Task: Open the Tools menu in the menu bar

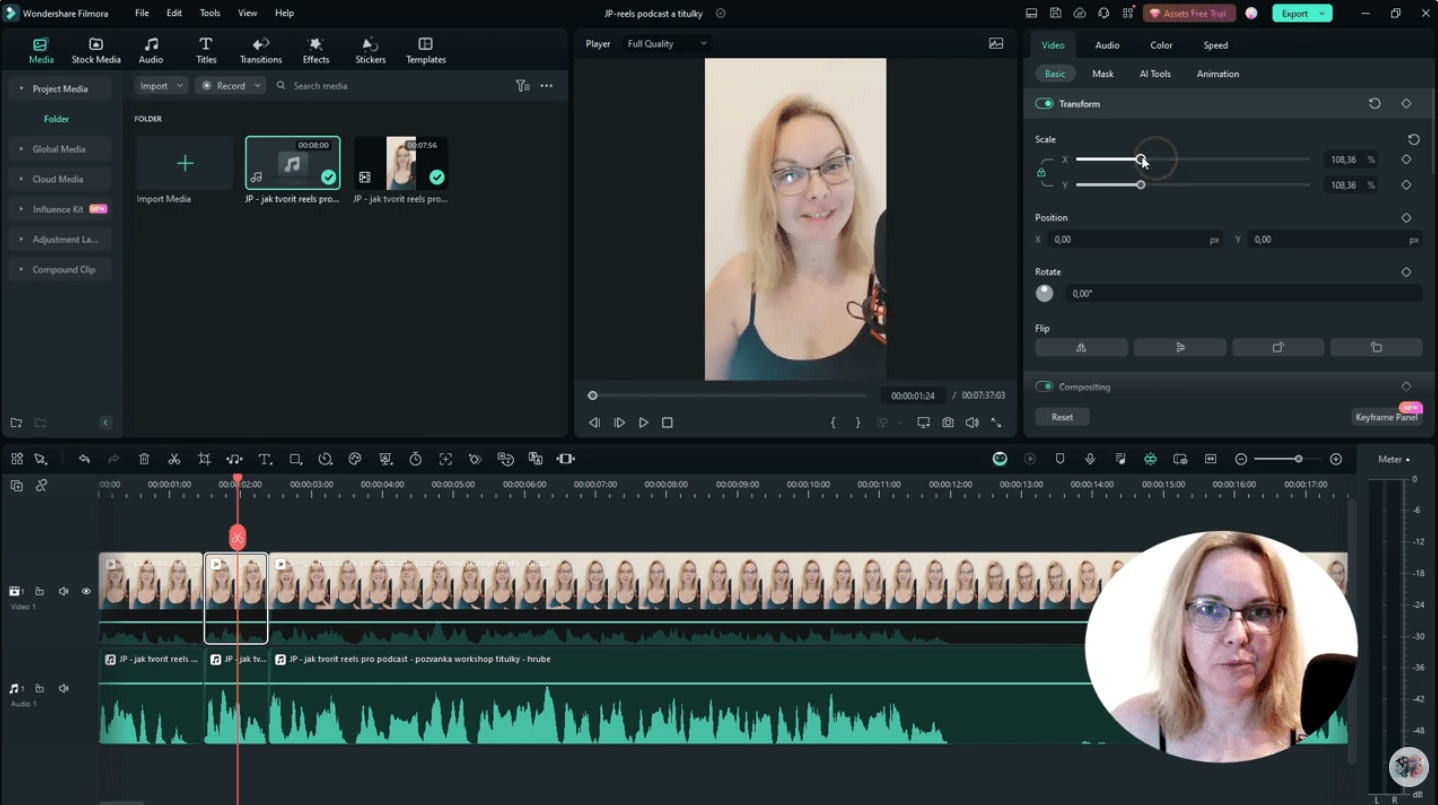Action: pyautogui.click(x=209, y=13)
